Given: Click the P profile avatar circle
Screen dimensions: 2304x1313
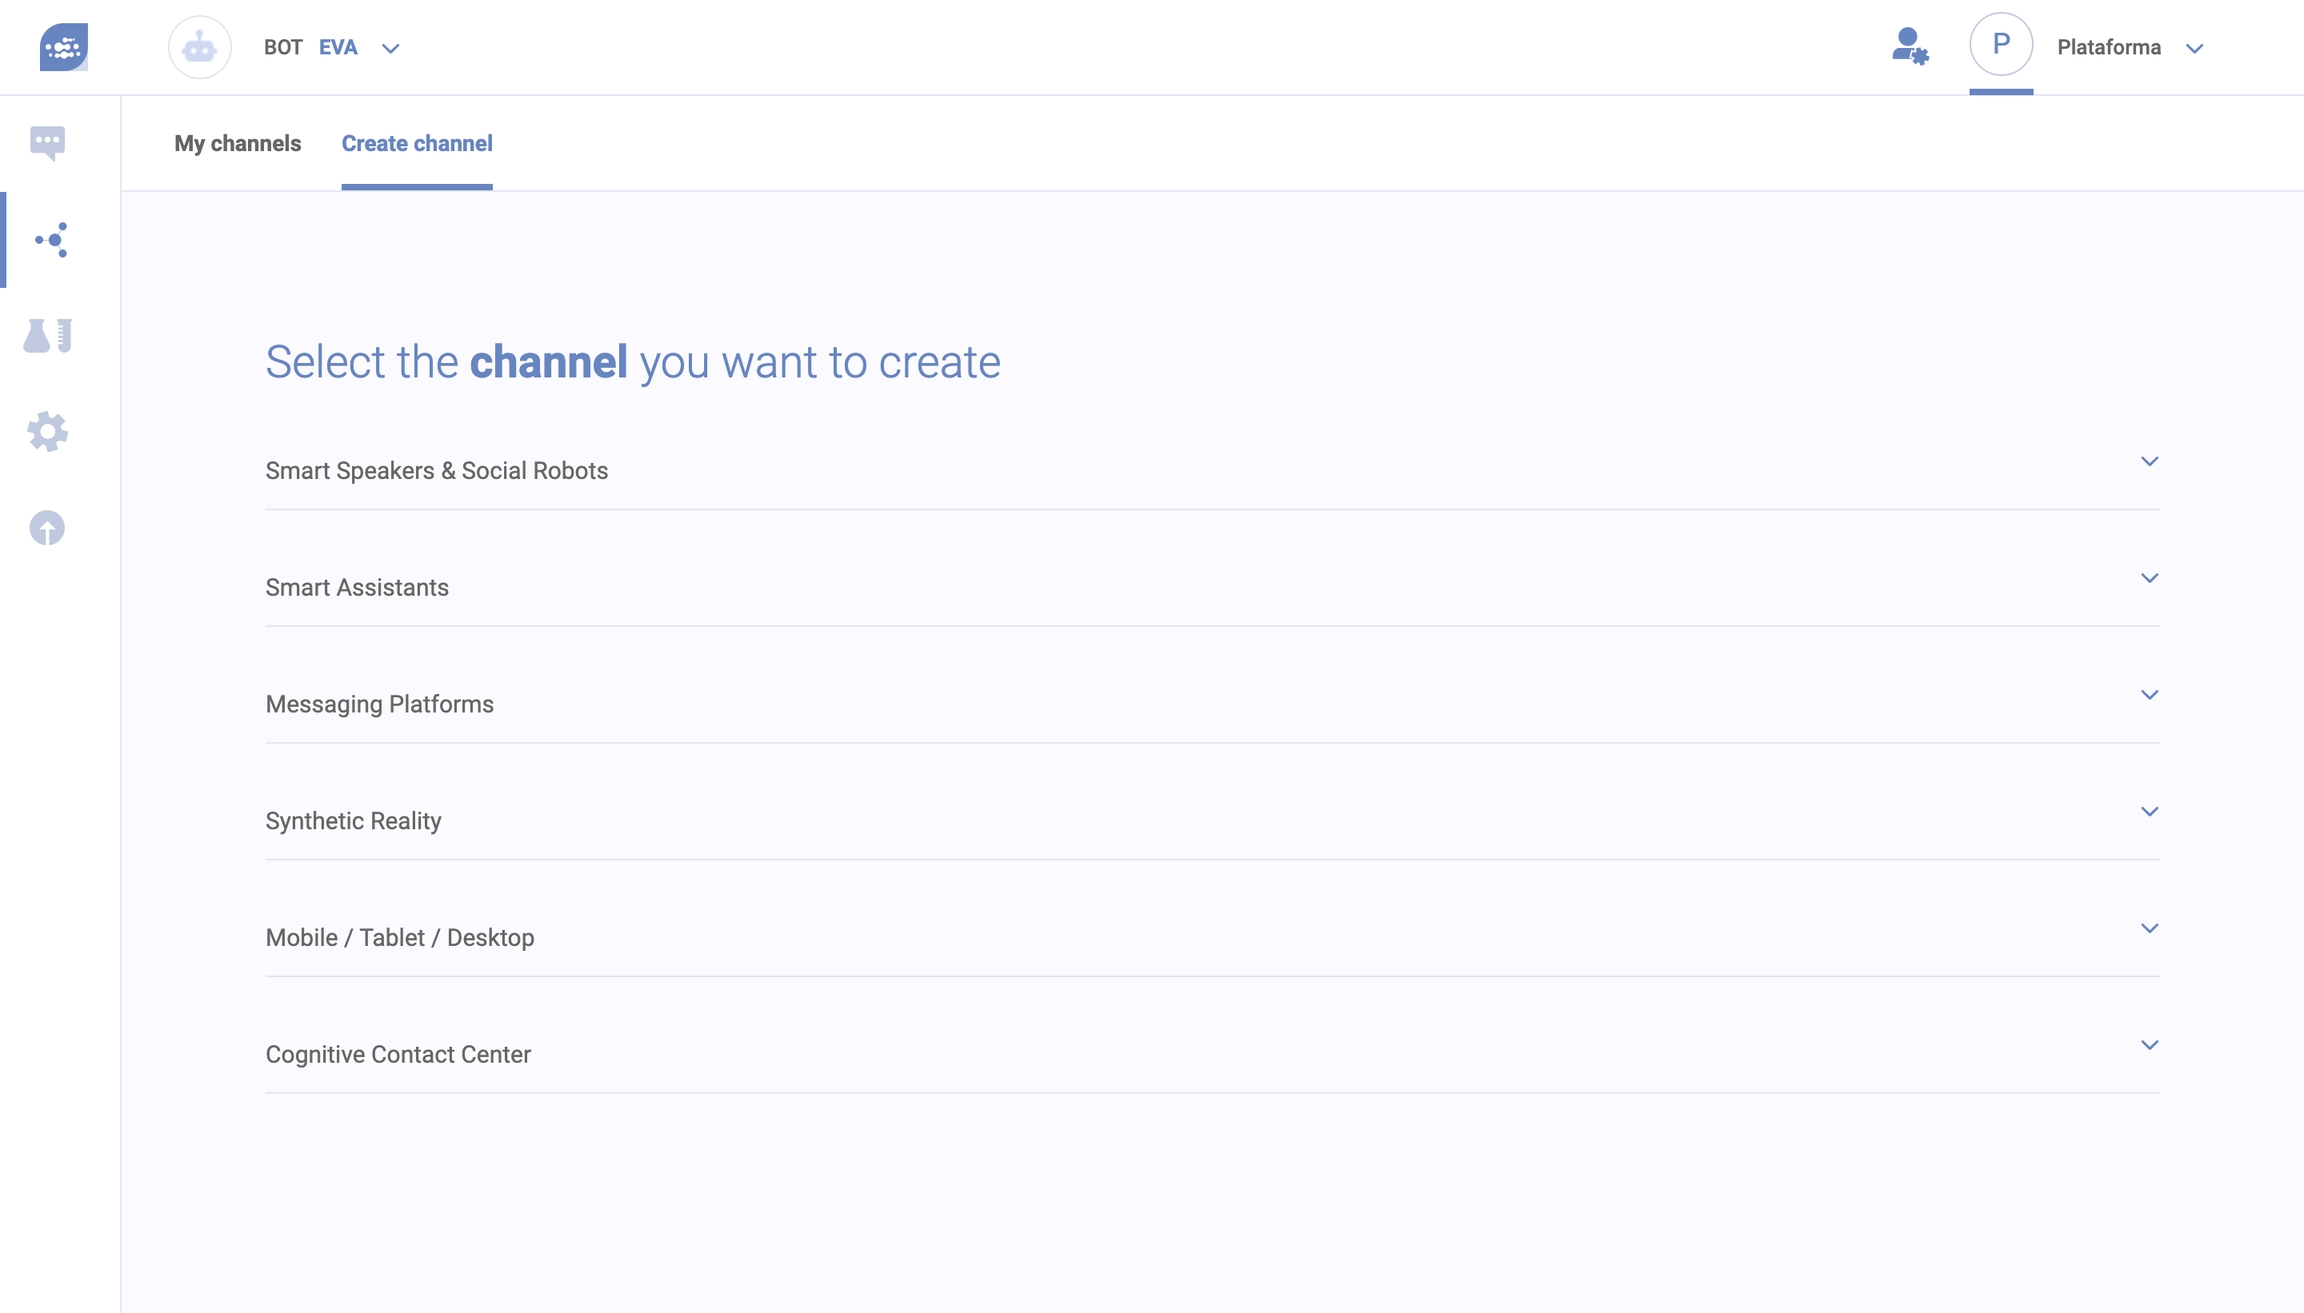Looking at the screenshot, I should (x=2000, y=45).
